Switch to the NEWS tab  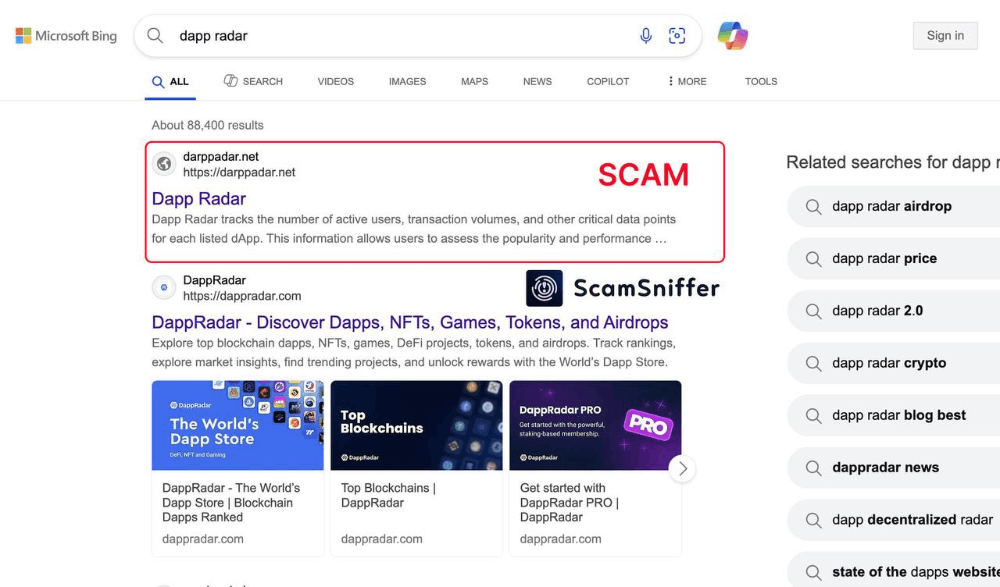(x=537, y=82)
